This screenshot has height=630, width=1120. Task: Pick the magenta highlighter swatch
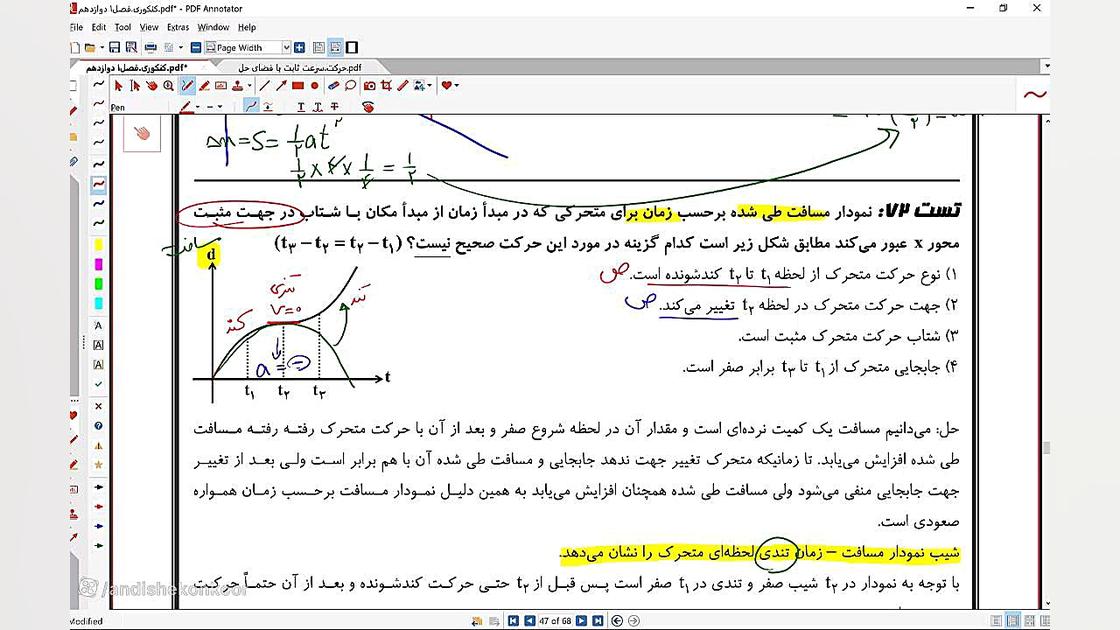coord(98,264)
